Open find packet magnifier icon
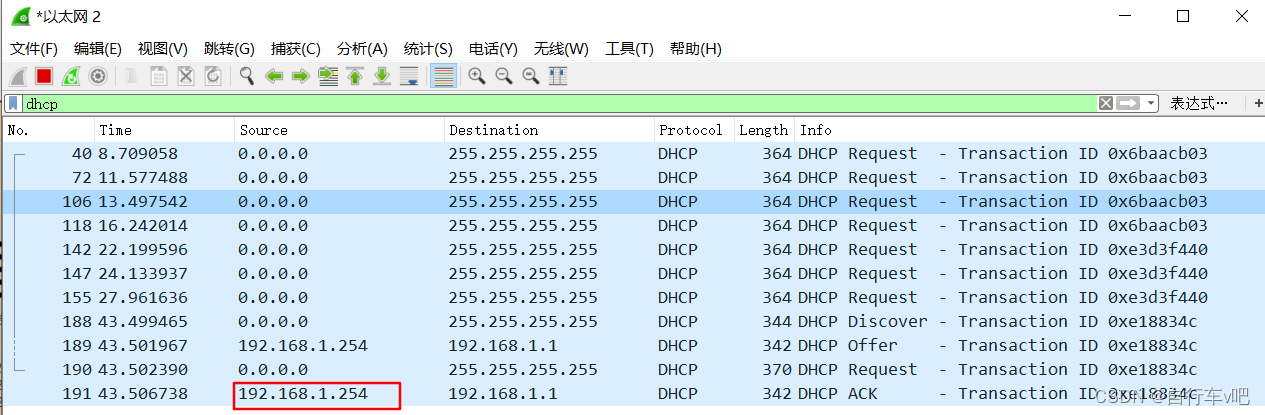The width and height of the screenshot is (1265, 415). (247, 76)
